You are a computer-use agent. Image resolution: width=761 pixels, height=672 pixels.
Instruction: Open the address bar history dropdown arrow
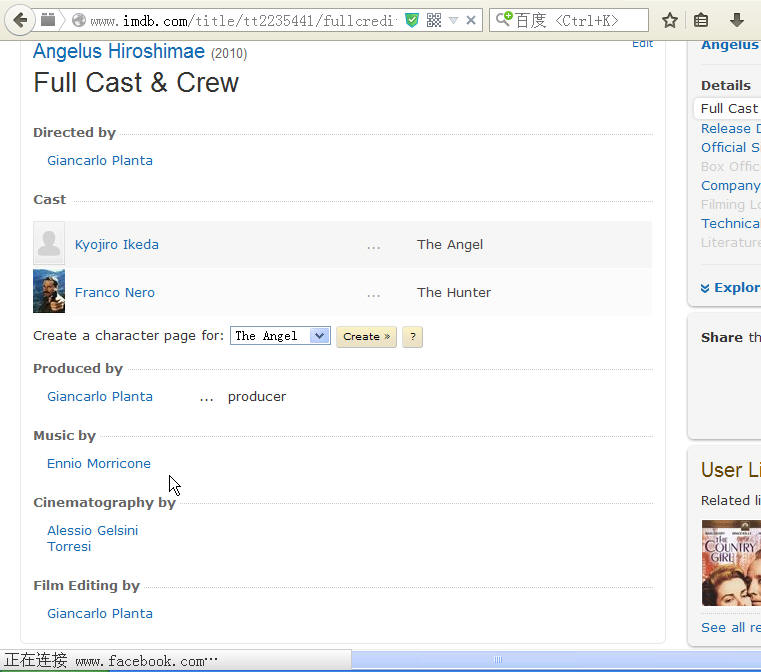click(x=453, y=20)
